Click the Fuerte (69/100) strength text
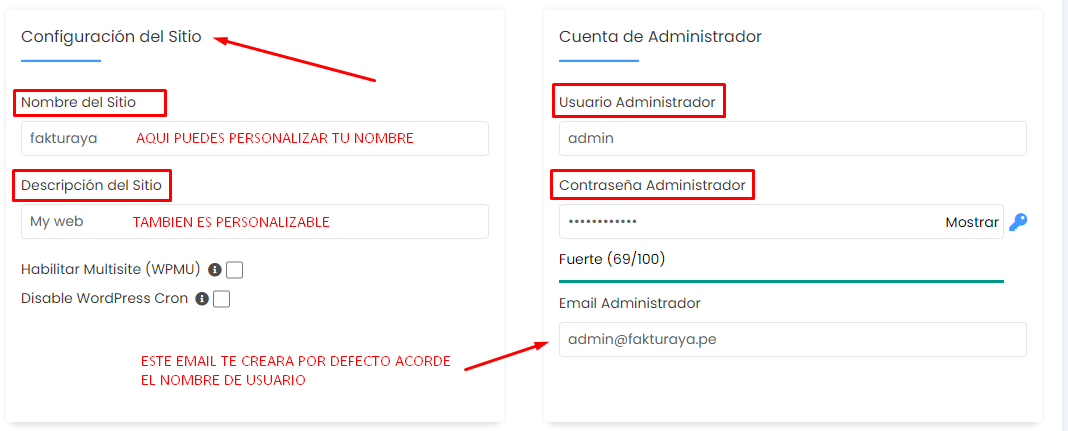 coord(612,259)
